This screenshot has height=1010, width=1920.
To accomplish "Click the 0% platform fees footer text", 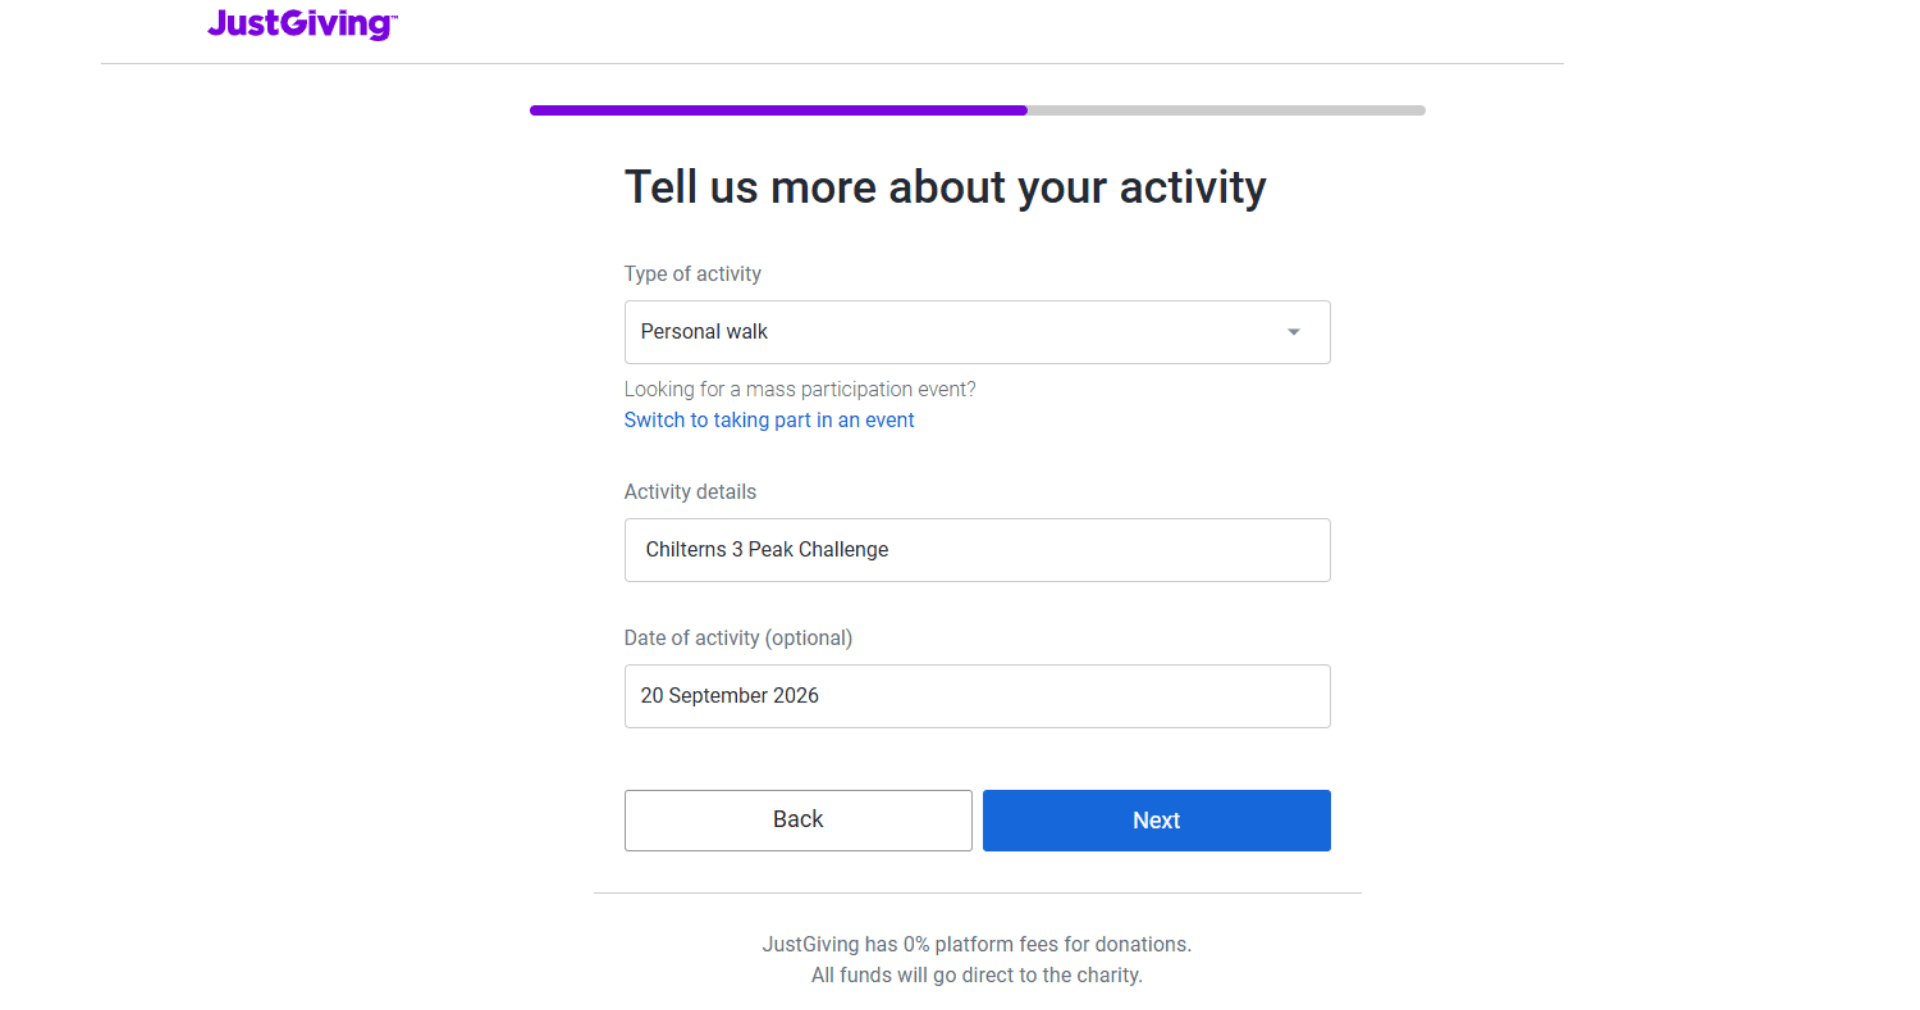I will [x=976, y=944].
